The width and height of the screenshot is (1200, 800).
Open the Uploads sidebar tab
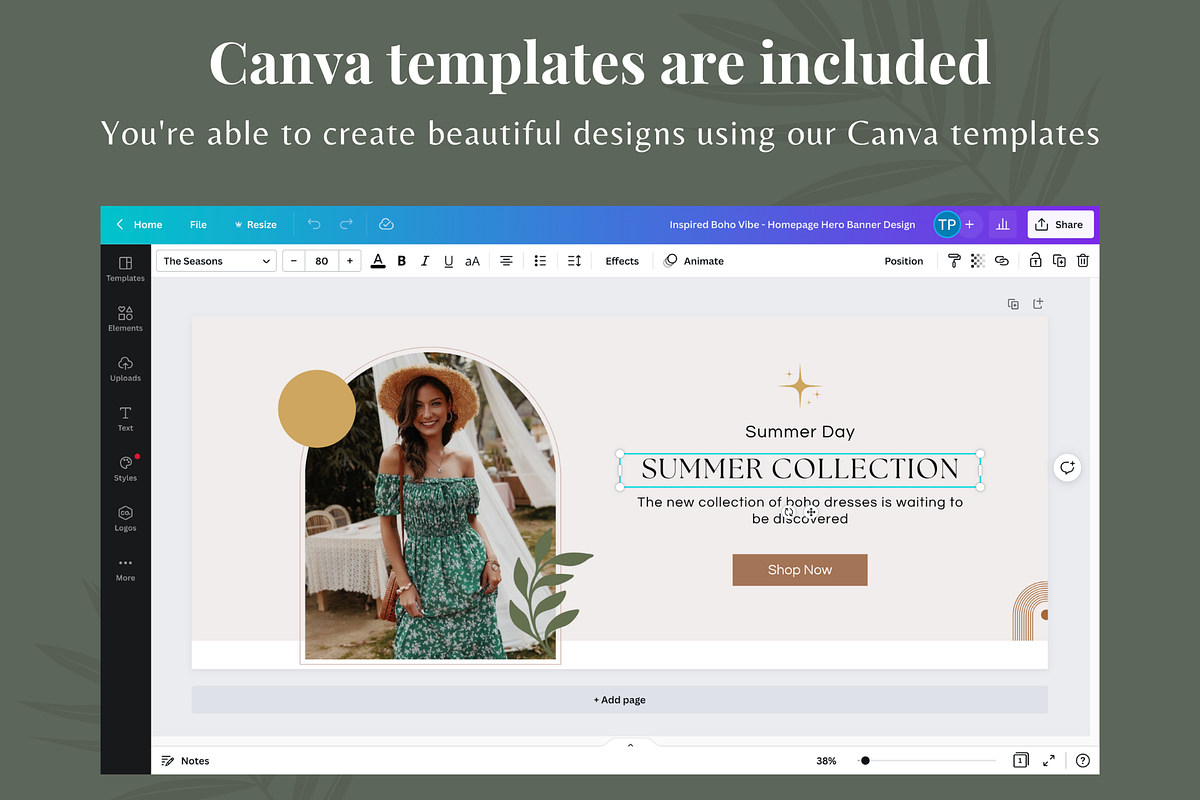[x=125, y=368]
